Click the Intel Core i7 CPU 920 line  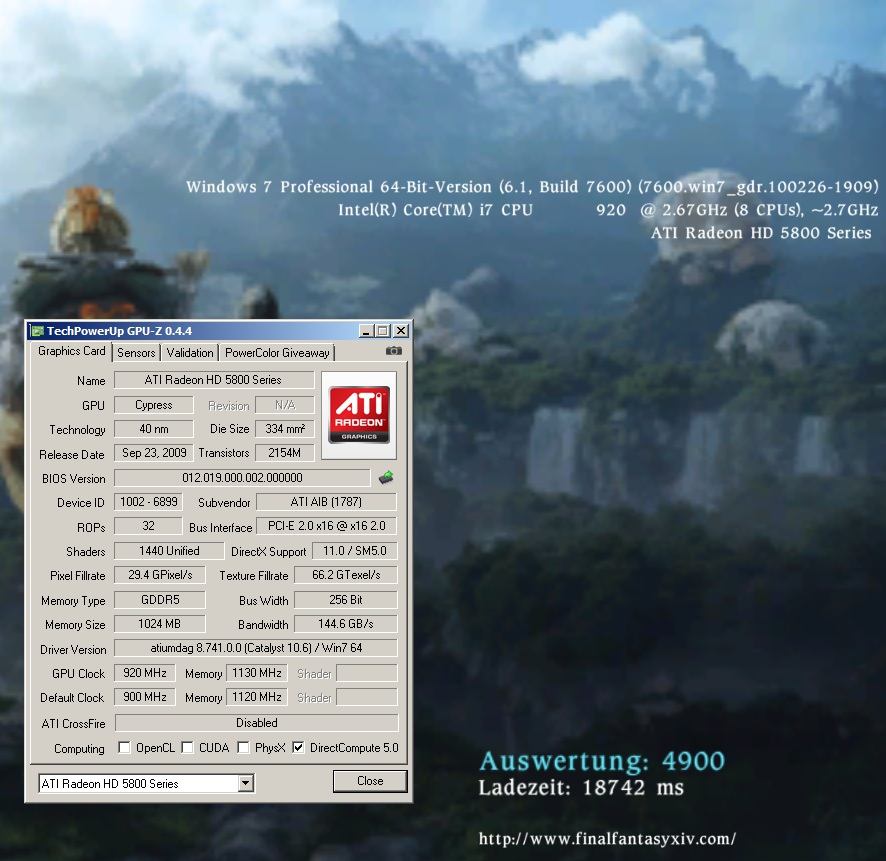[x=608, y=210]
